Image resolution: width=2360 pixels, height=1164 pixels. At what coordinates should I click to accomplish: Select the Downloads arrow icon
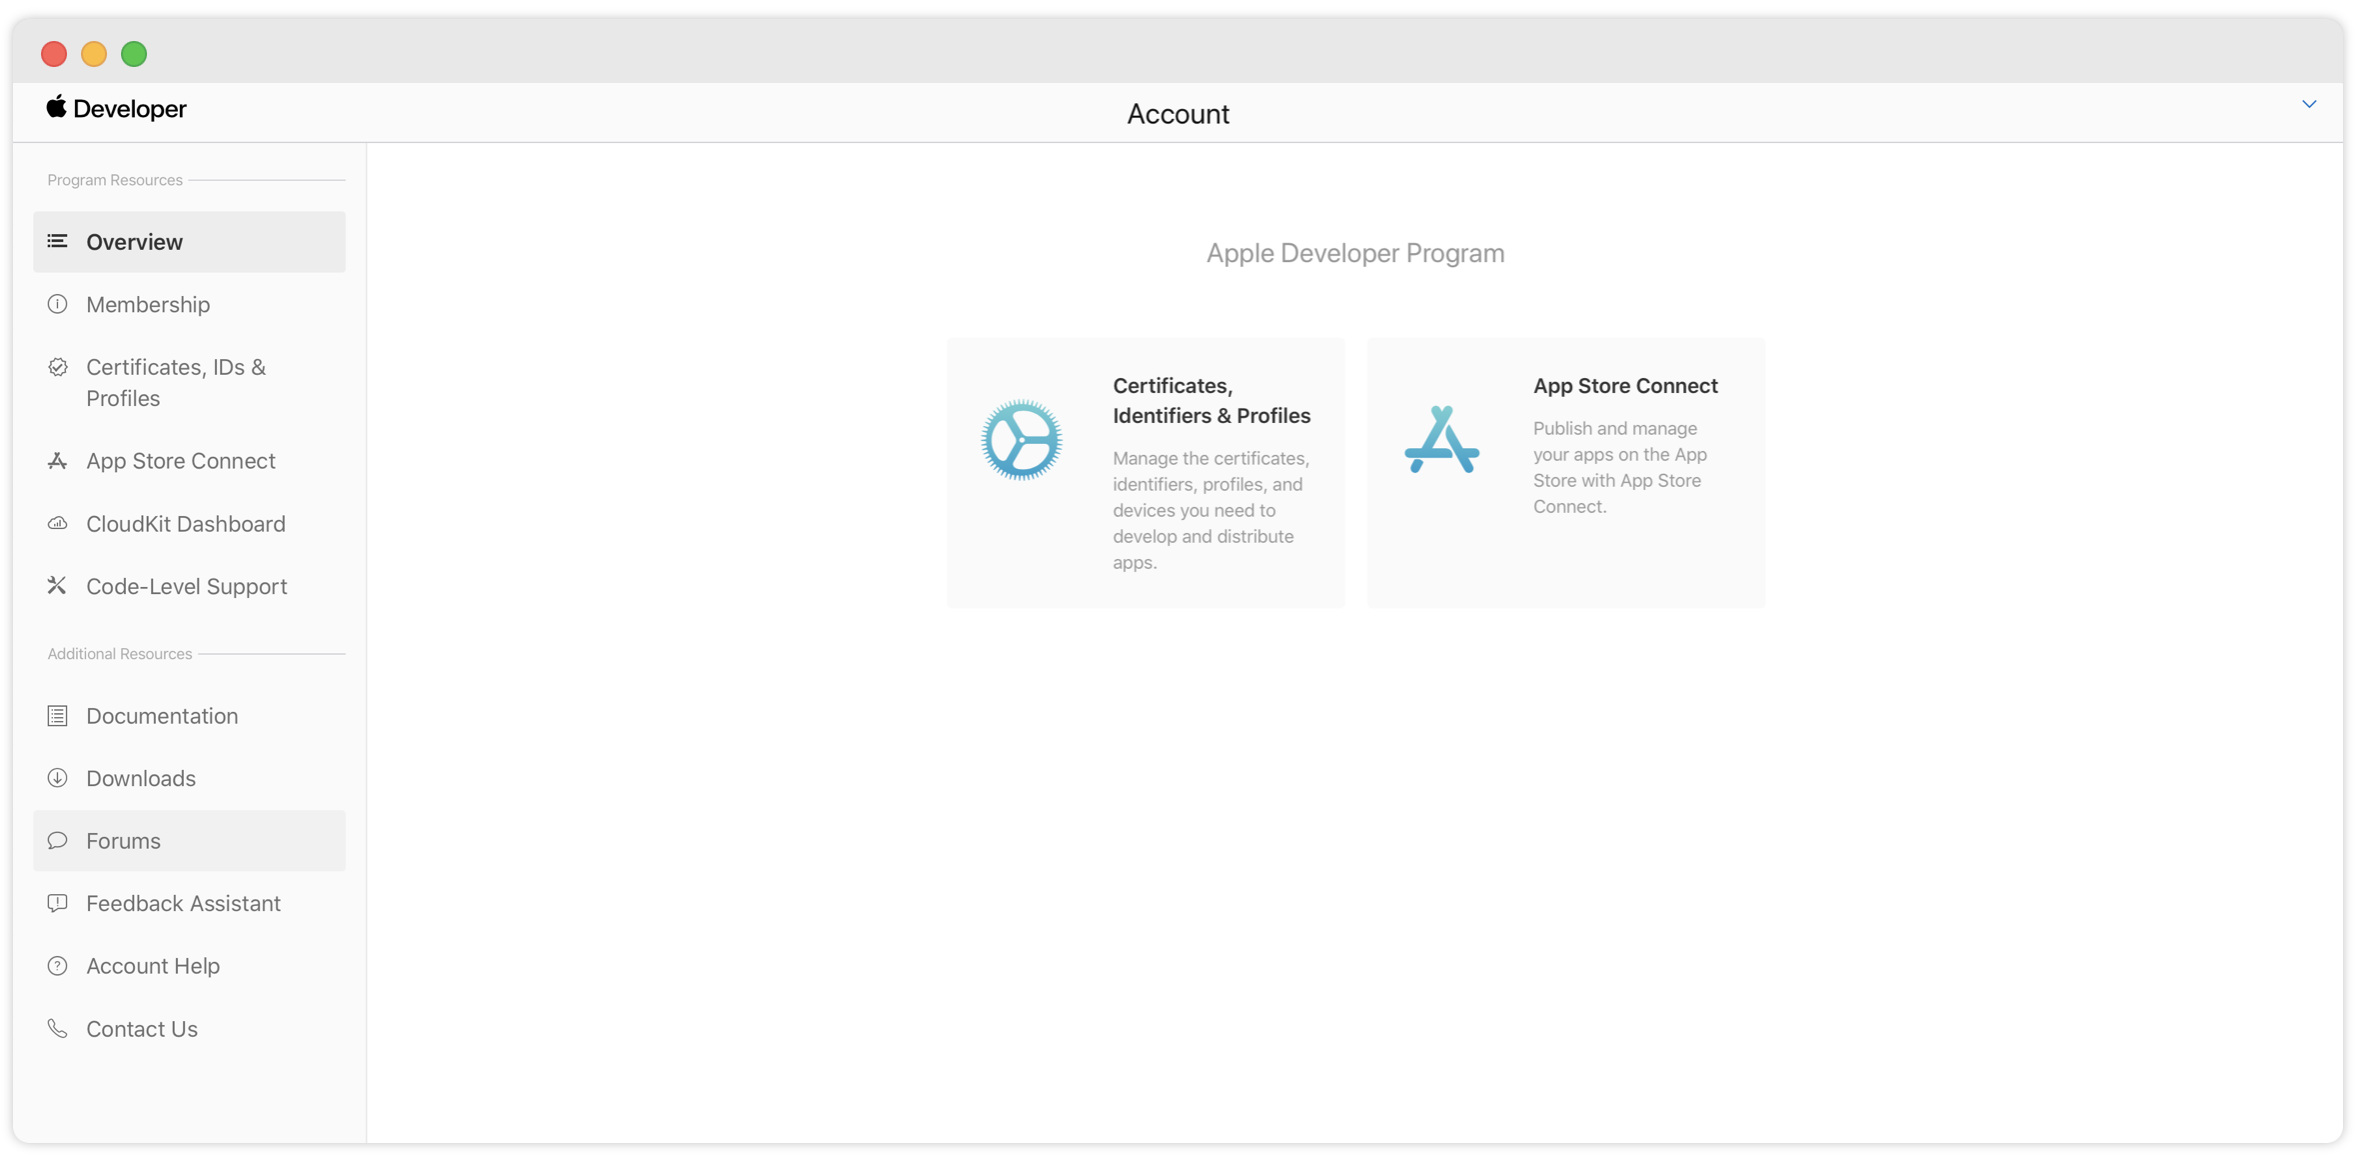click(57, 777)
